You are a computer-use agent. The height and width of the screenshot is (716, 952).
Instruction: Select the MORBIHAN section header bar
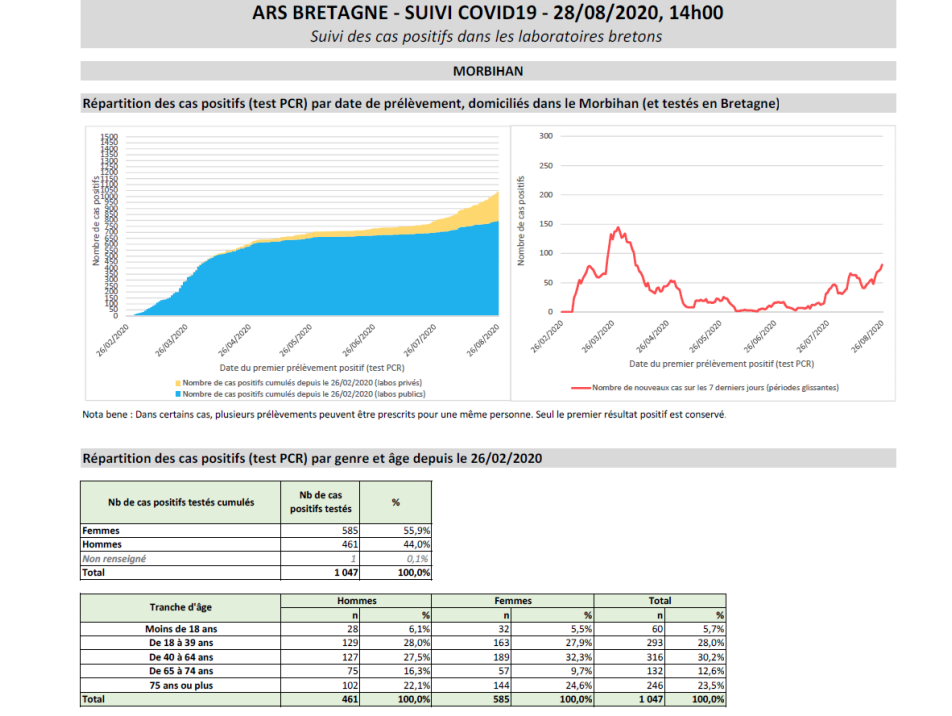click(488, 72)
